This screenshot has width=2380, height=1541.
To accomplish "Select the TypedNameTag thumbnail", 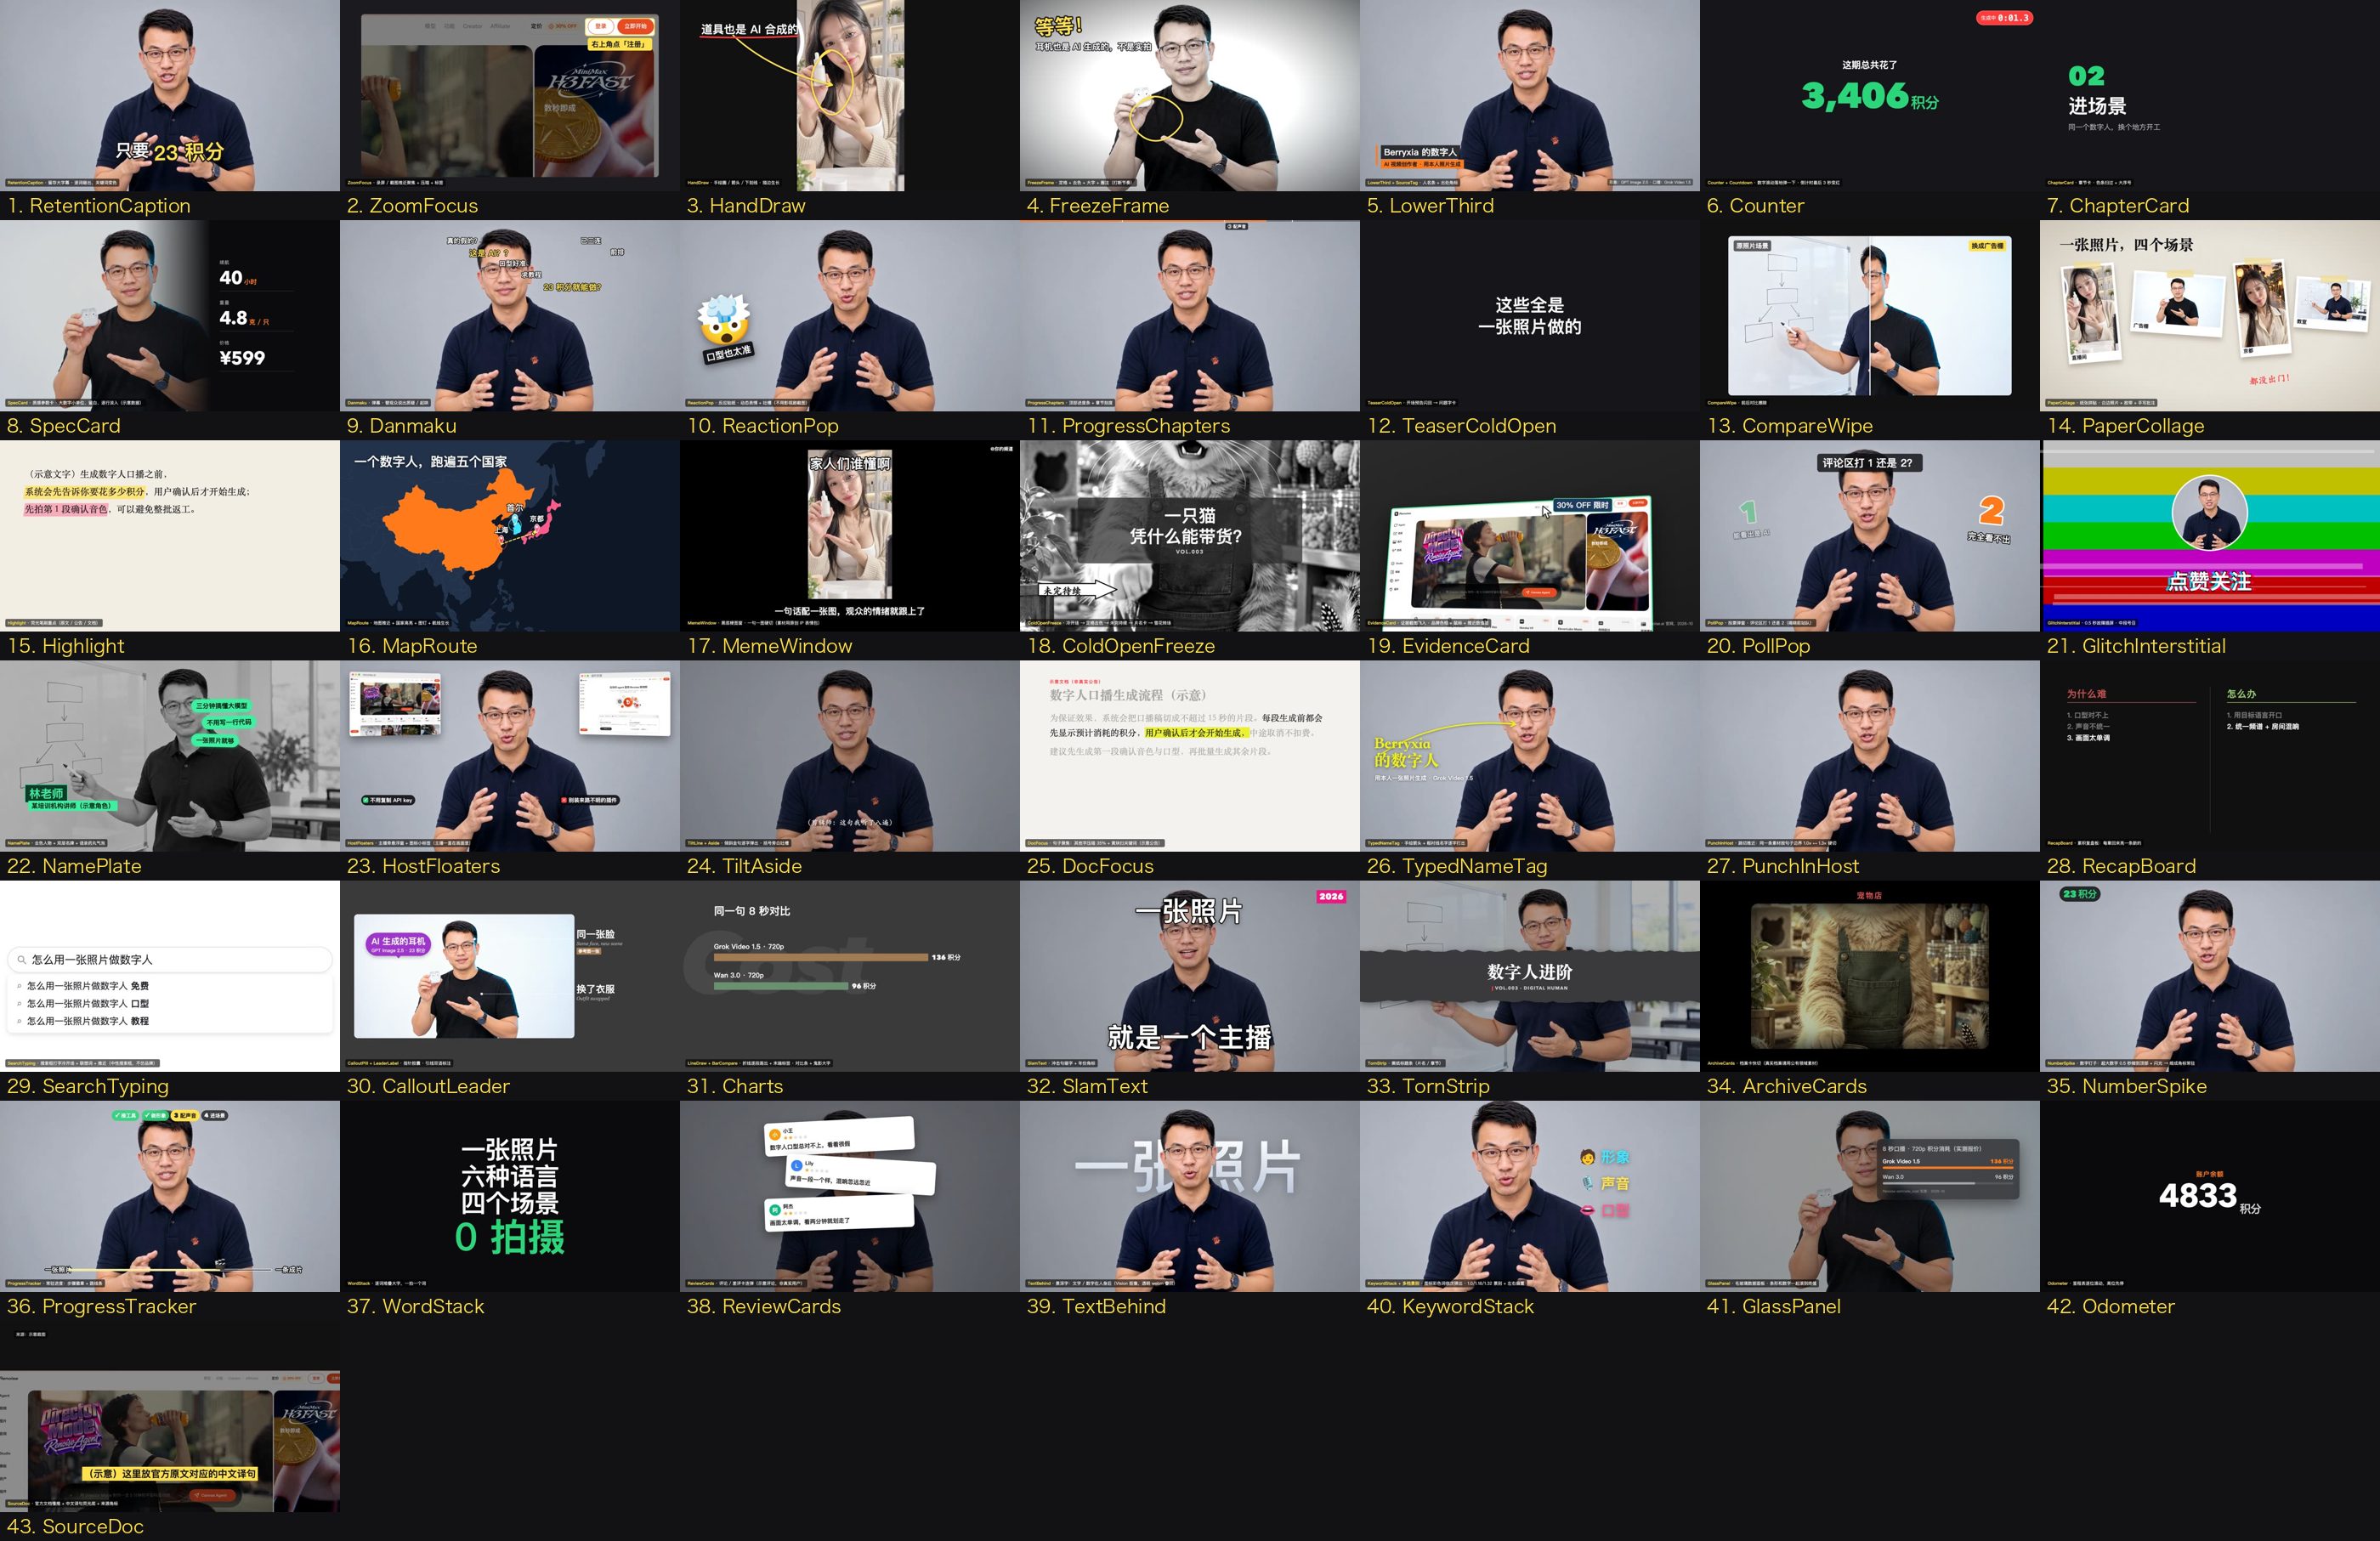I will [x=1530, y=755].
